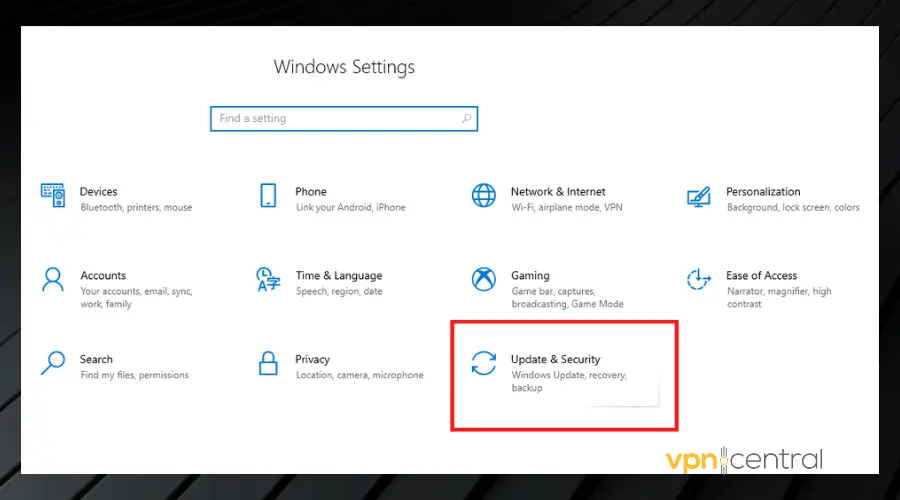The width and height of the screenshot is (900, 500).
Task: Click the Privacy padlock icon
Action: (268, 363)
